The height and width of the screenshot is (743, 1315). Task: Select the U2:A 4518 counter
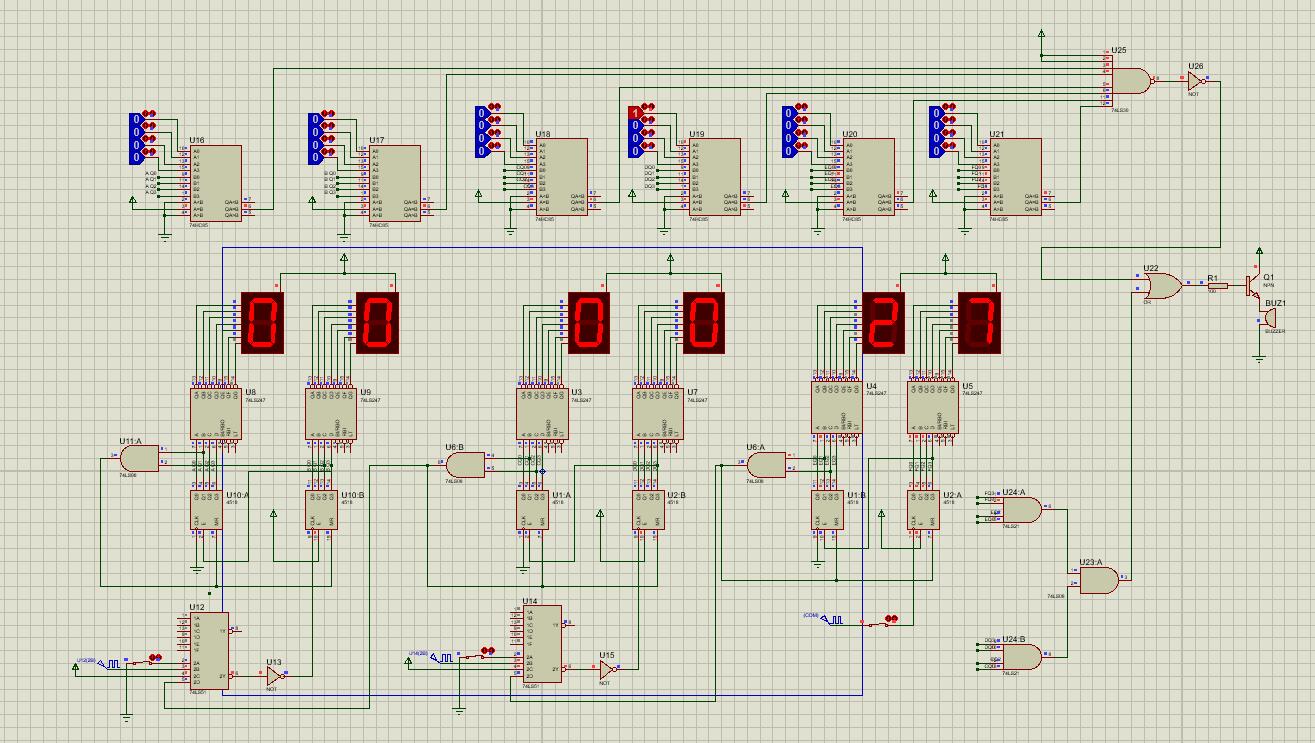[x=924, y=510]
